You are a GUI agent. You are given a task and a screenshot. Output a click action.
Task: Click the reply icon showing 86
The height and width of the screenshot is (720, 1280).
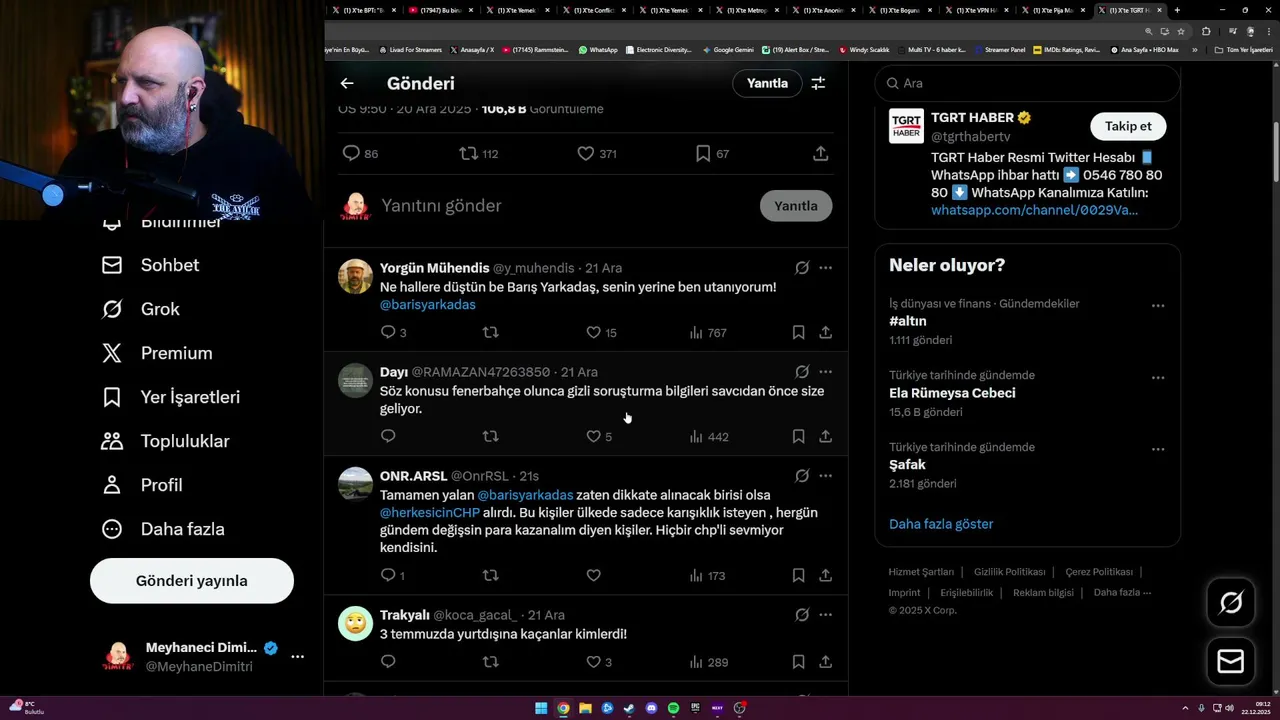[351, 153]
